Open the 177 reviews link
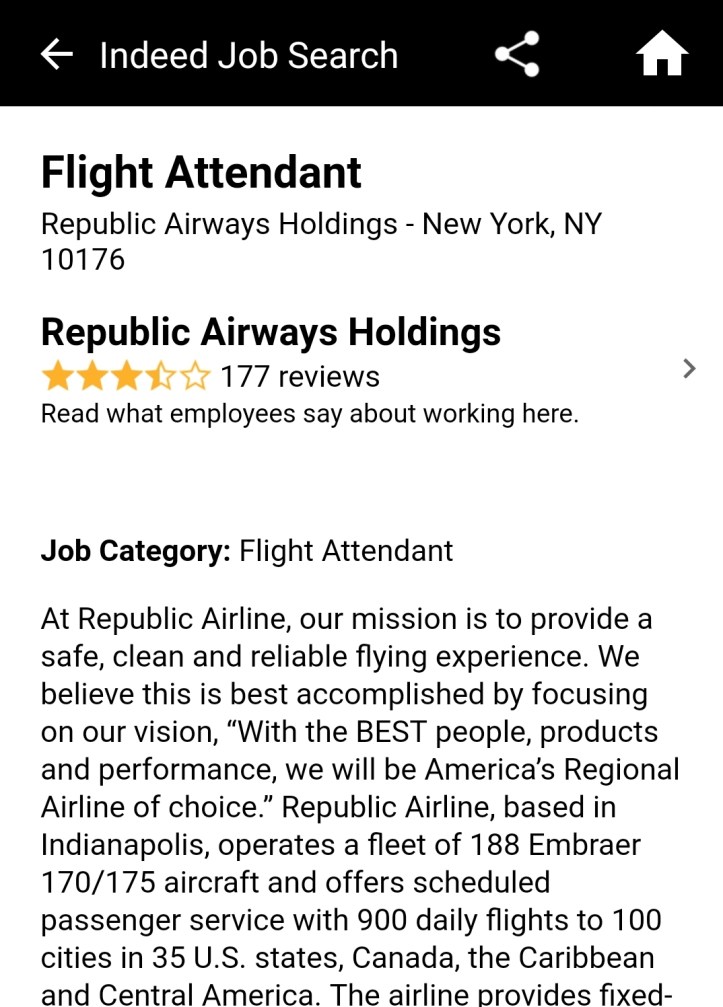The height and width of the screenshot is (1007, 723). (x=299, y=377)
